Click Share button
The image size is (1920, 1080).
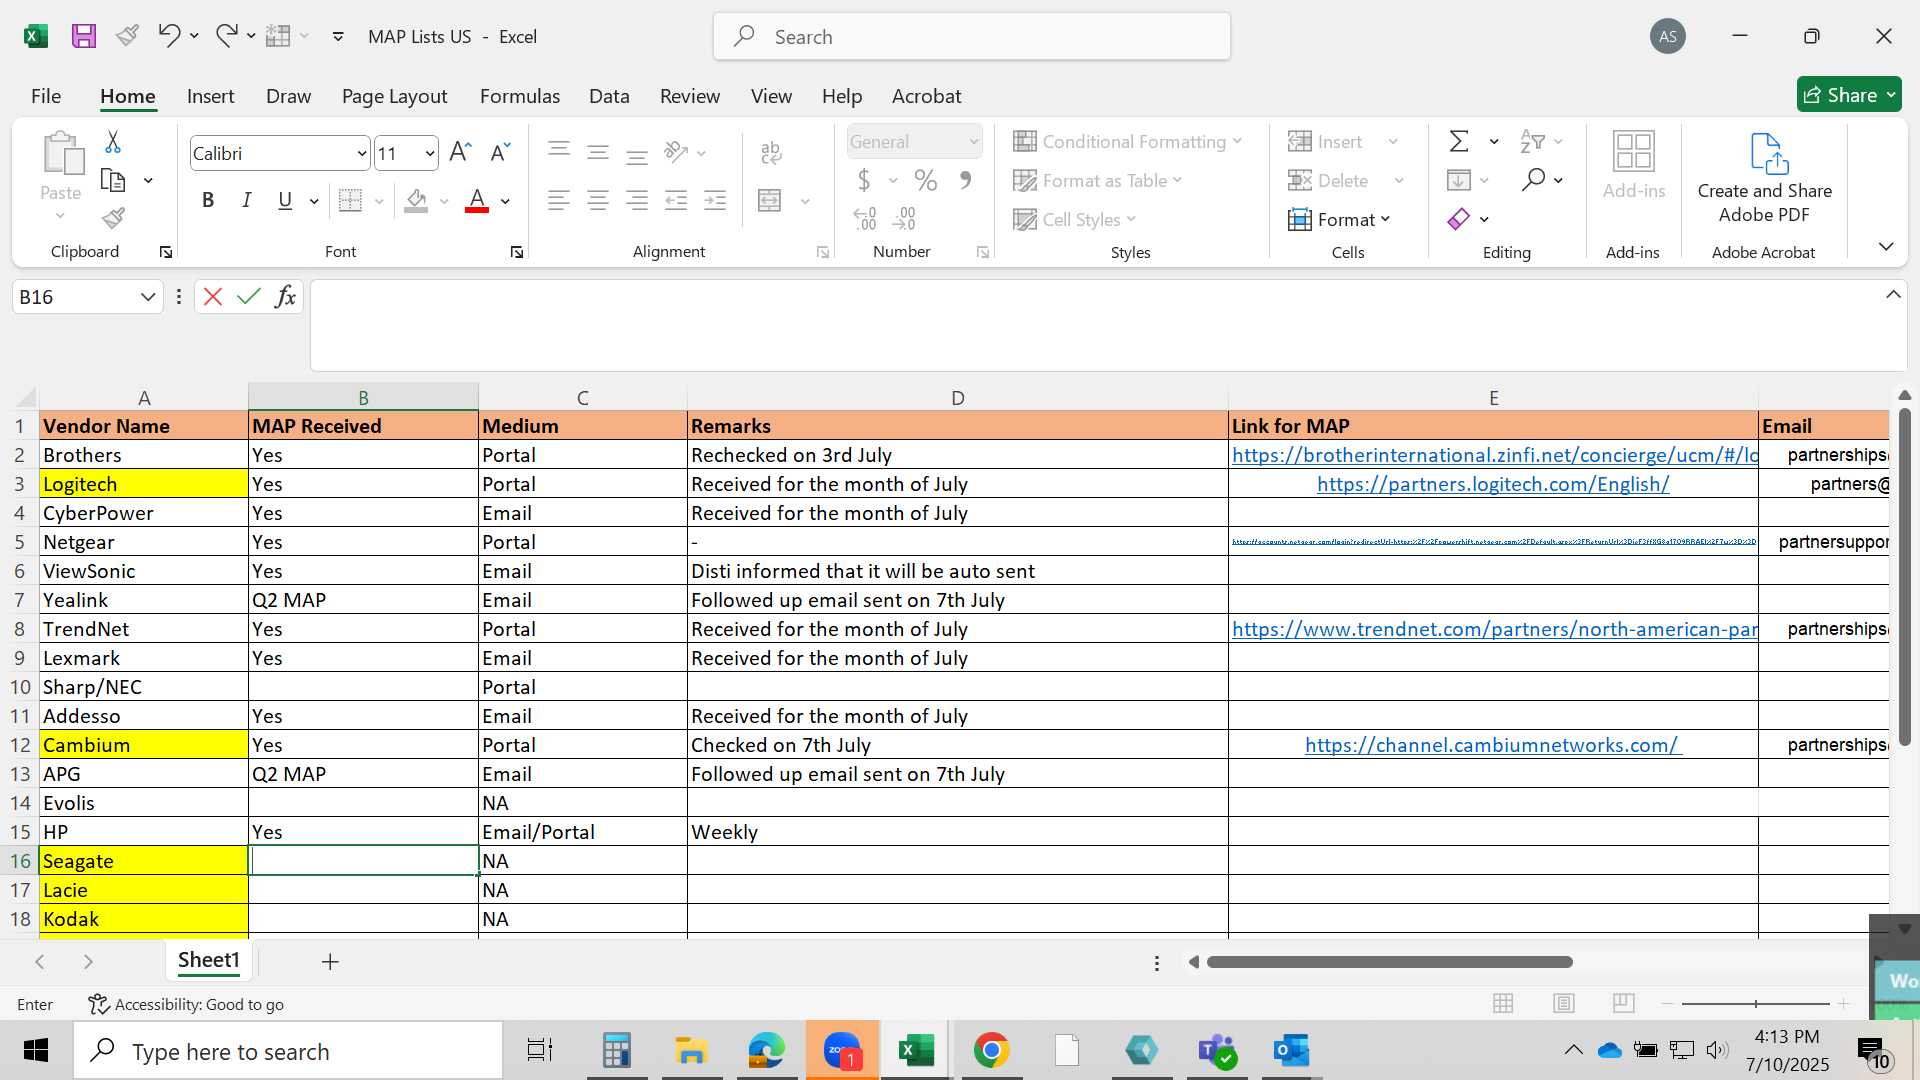point(1848,95)
